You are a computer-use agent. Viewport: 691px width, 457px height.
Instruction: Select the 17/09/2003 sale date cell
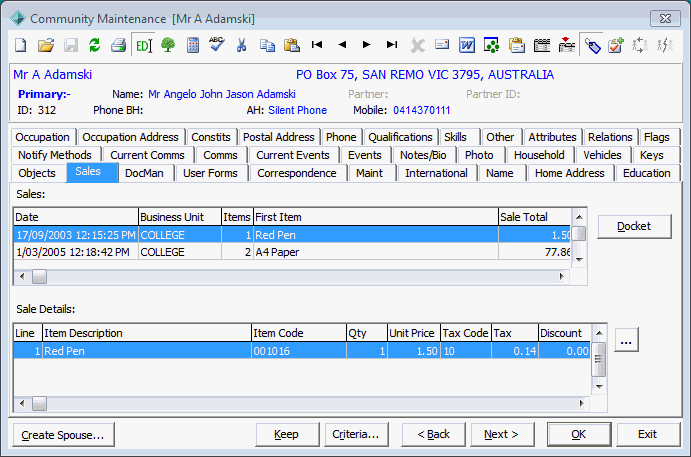[76, 235]
